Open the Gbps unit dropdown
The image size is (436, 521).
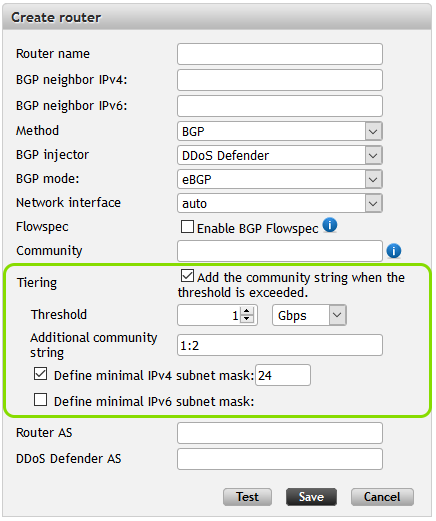click(x=309, y=315)
